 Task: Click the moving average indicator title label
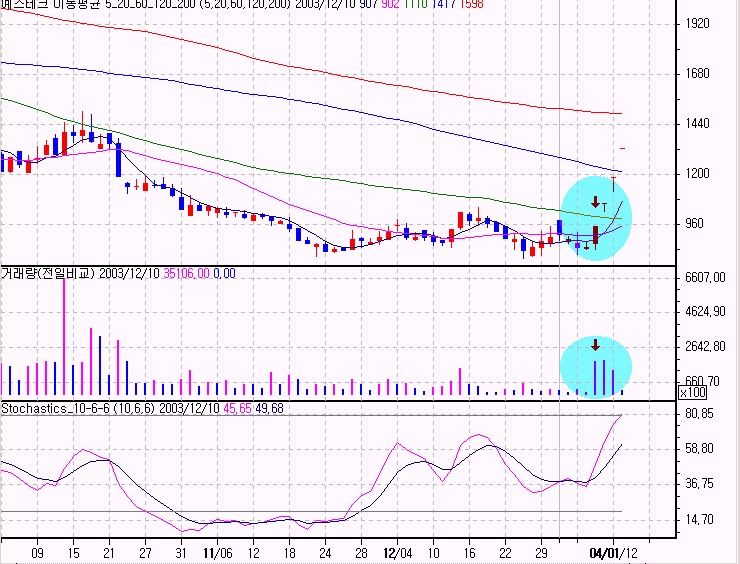coord(160,8)
